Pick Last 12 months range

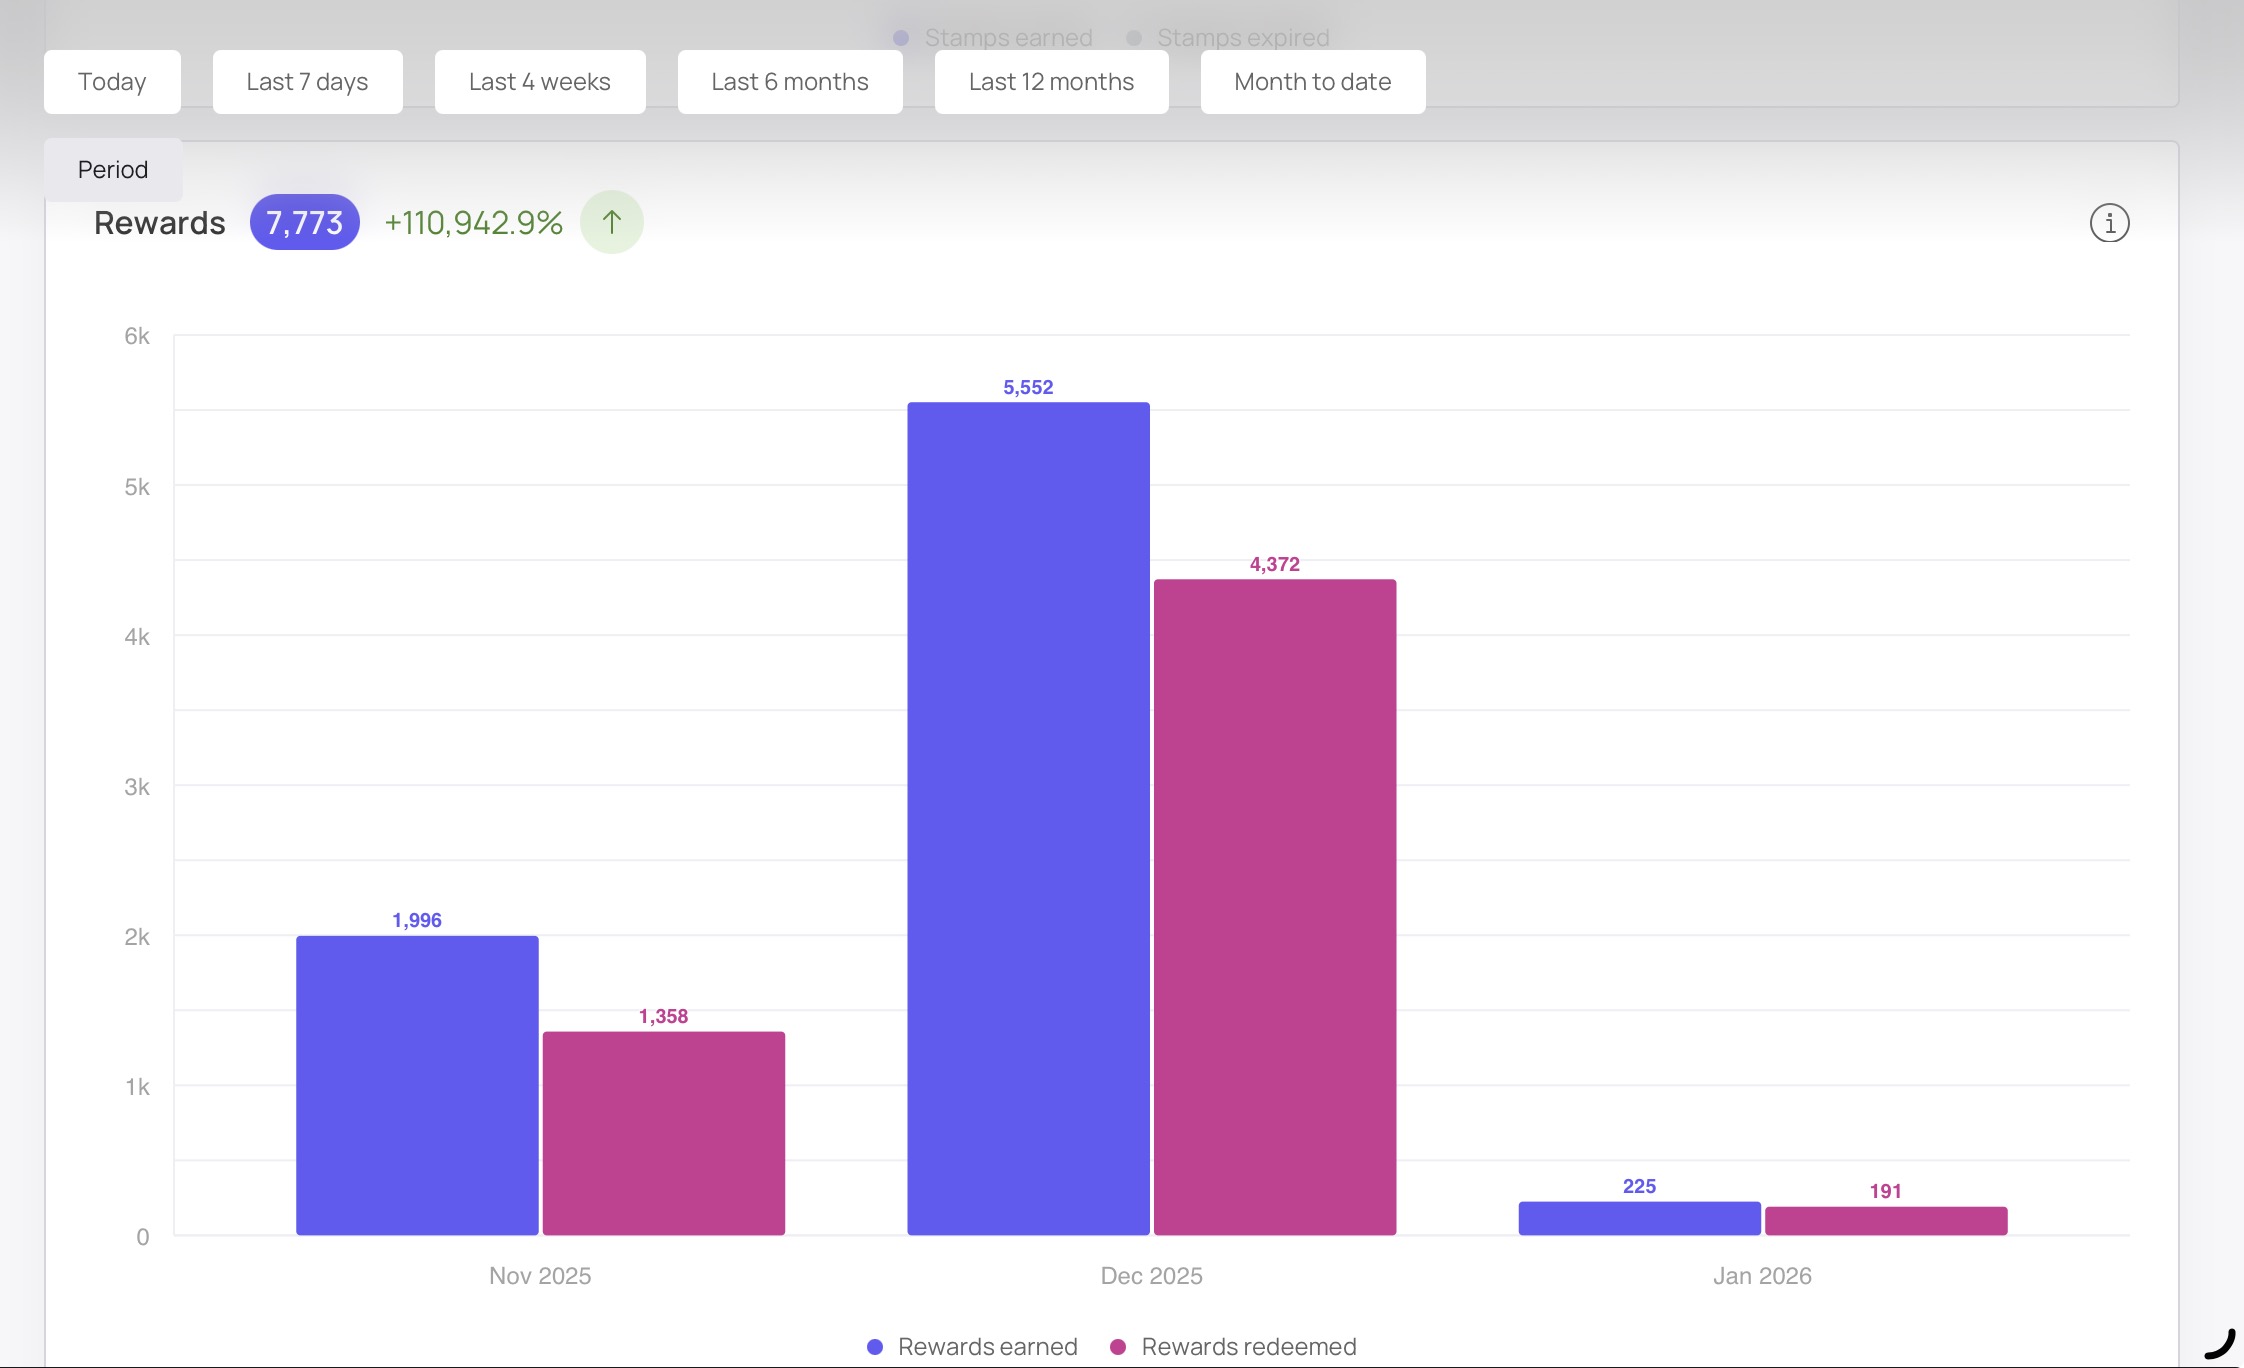[x=1051, y=82]
